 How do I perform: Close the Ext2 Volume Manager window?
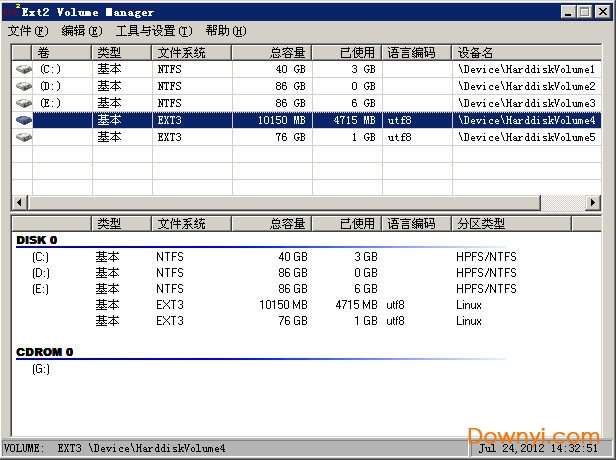603,12
